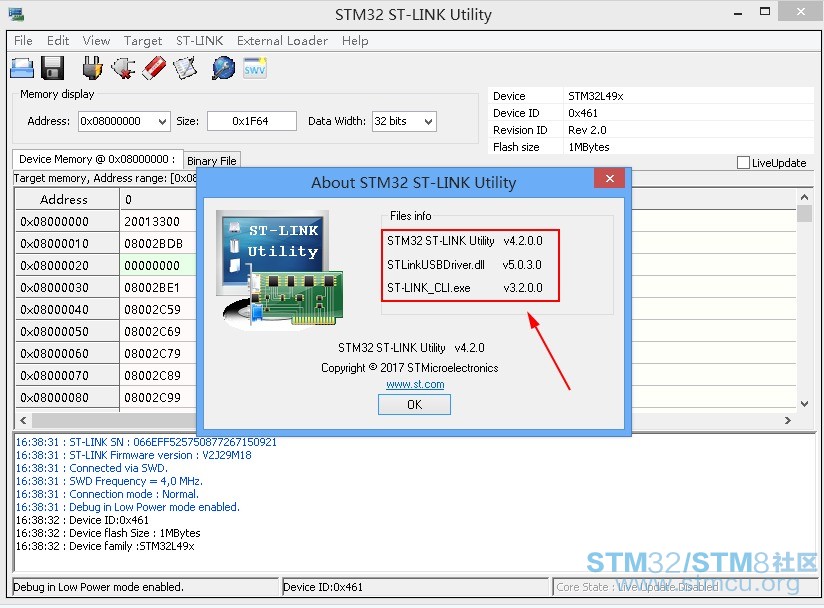Click log line Connected via SWD
Viewport: 824px width, 608px height.
pos(91,468)
